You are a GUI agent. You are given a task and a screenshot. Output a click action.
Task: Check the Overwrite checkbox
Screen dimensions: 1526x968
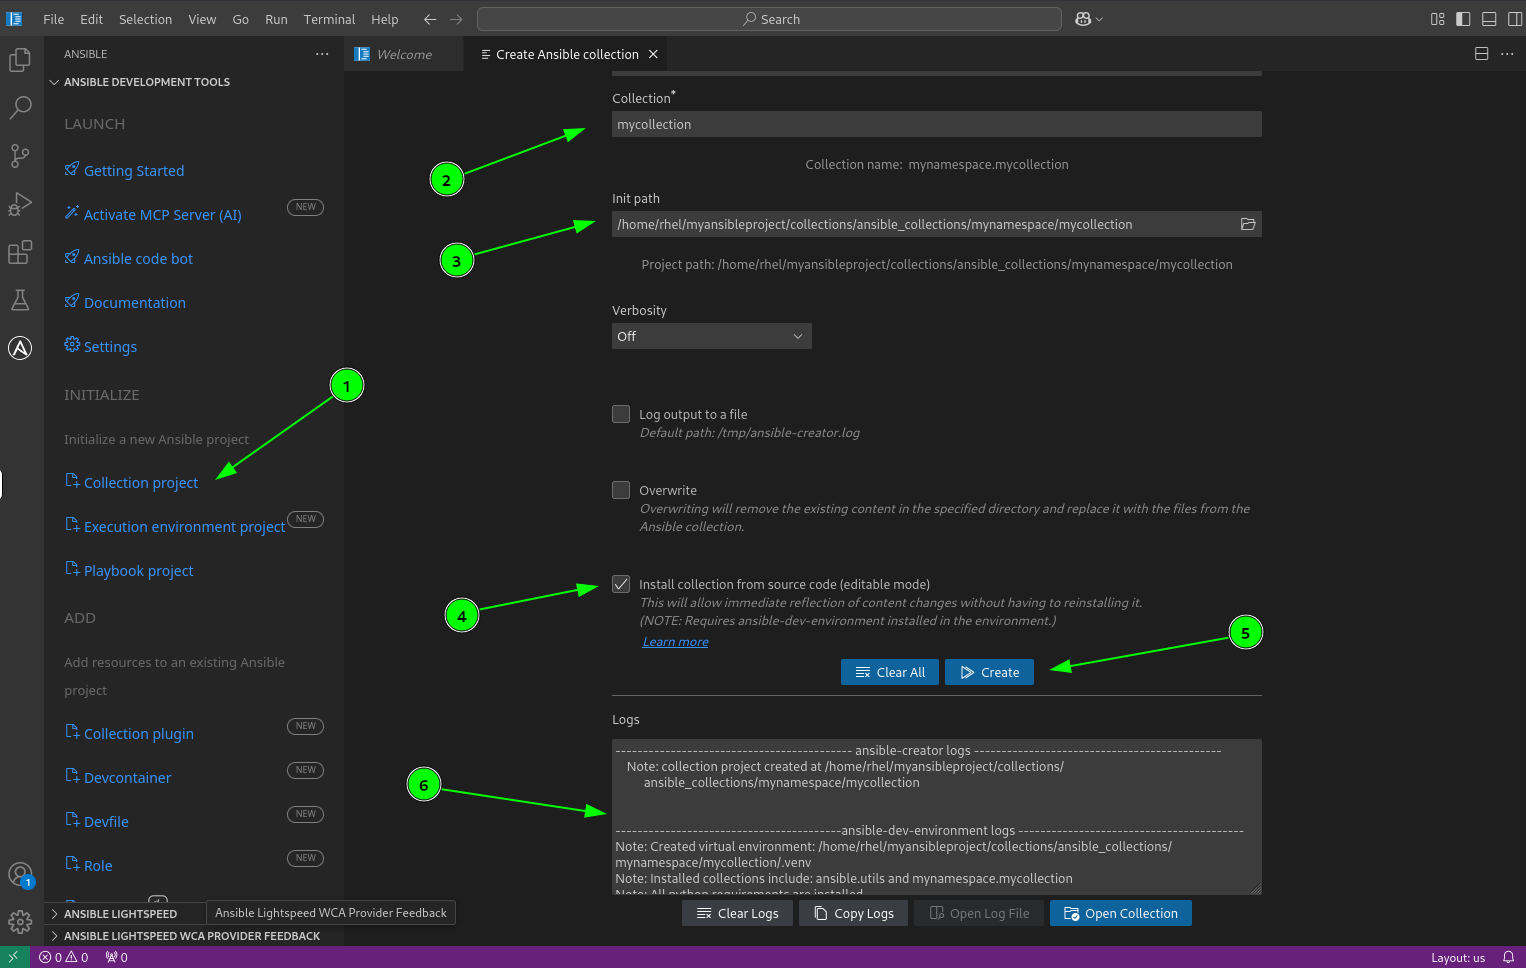click(x=621, y=490)
